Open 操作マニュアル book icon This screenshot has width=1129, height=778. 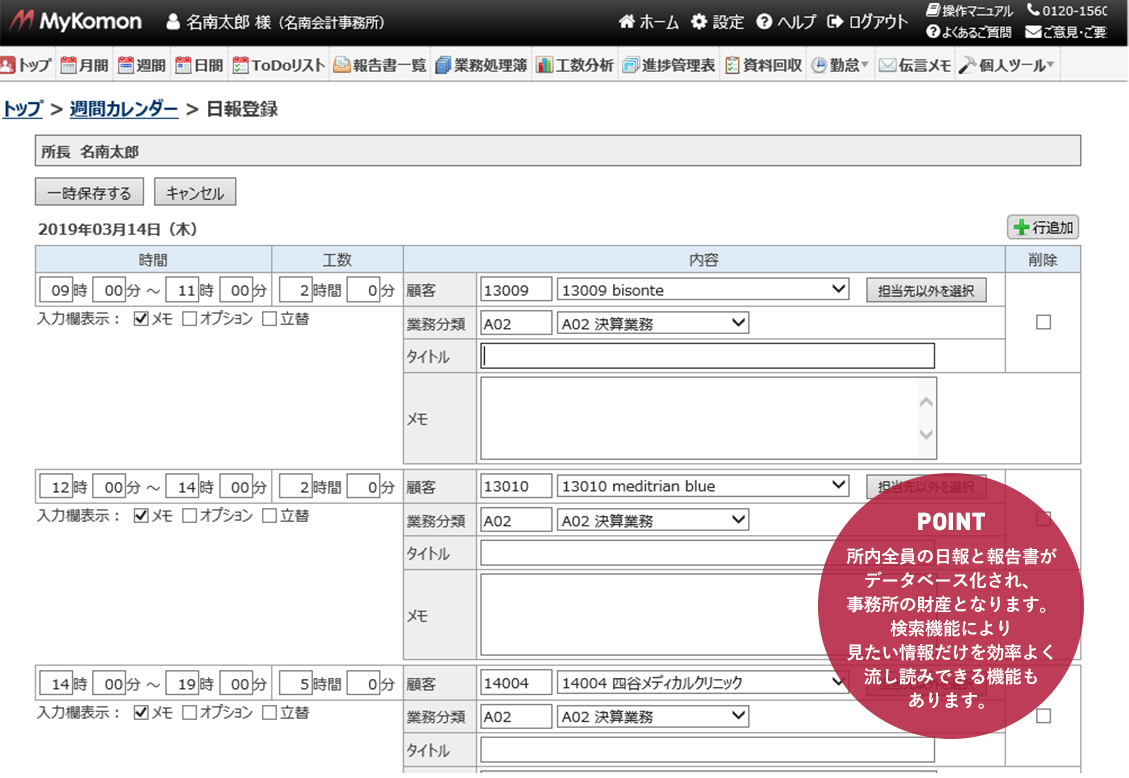point(932,10)
